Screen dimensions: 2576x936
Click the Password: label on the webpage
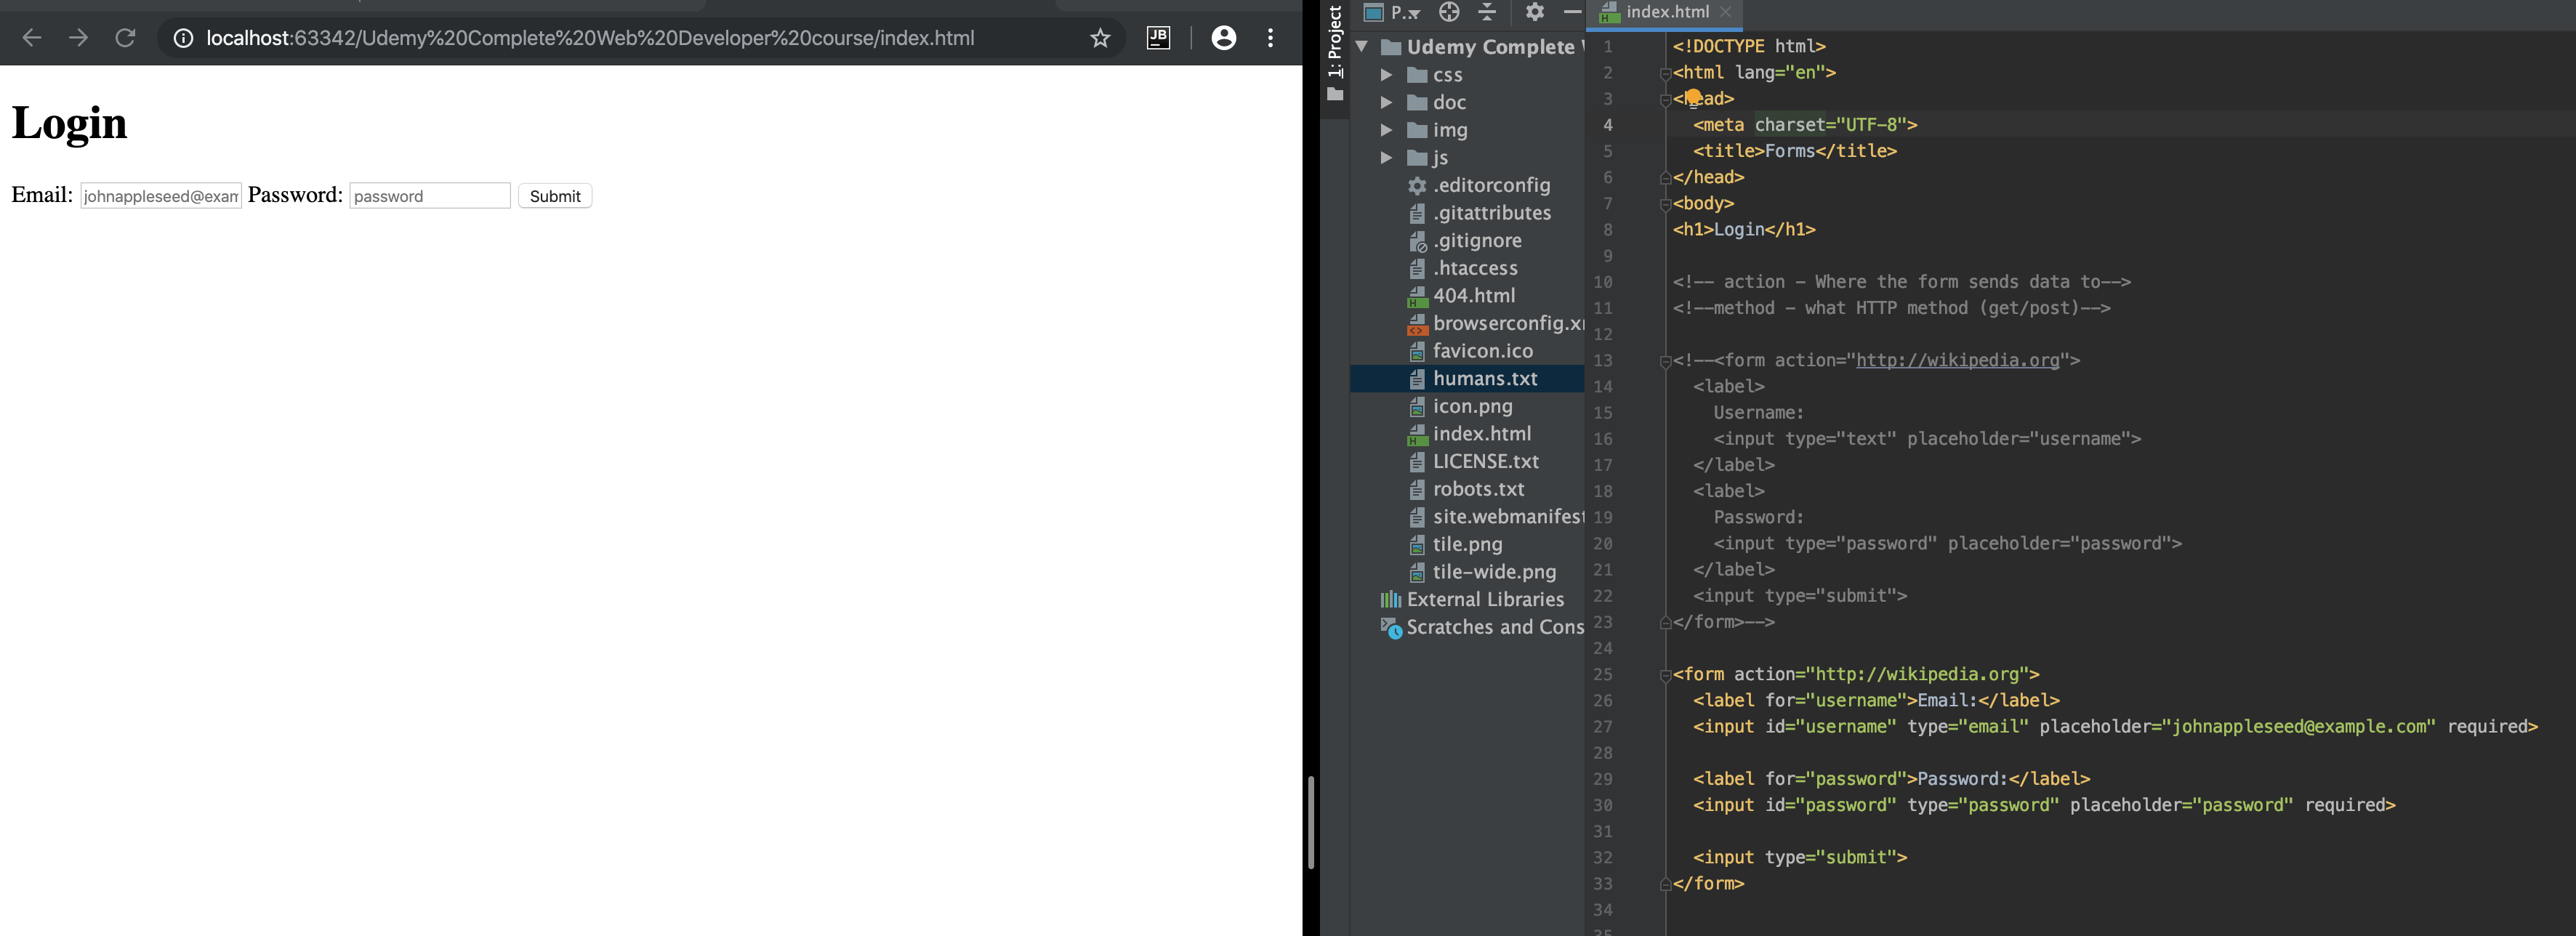click(x=295, y=195)
